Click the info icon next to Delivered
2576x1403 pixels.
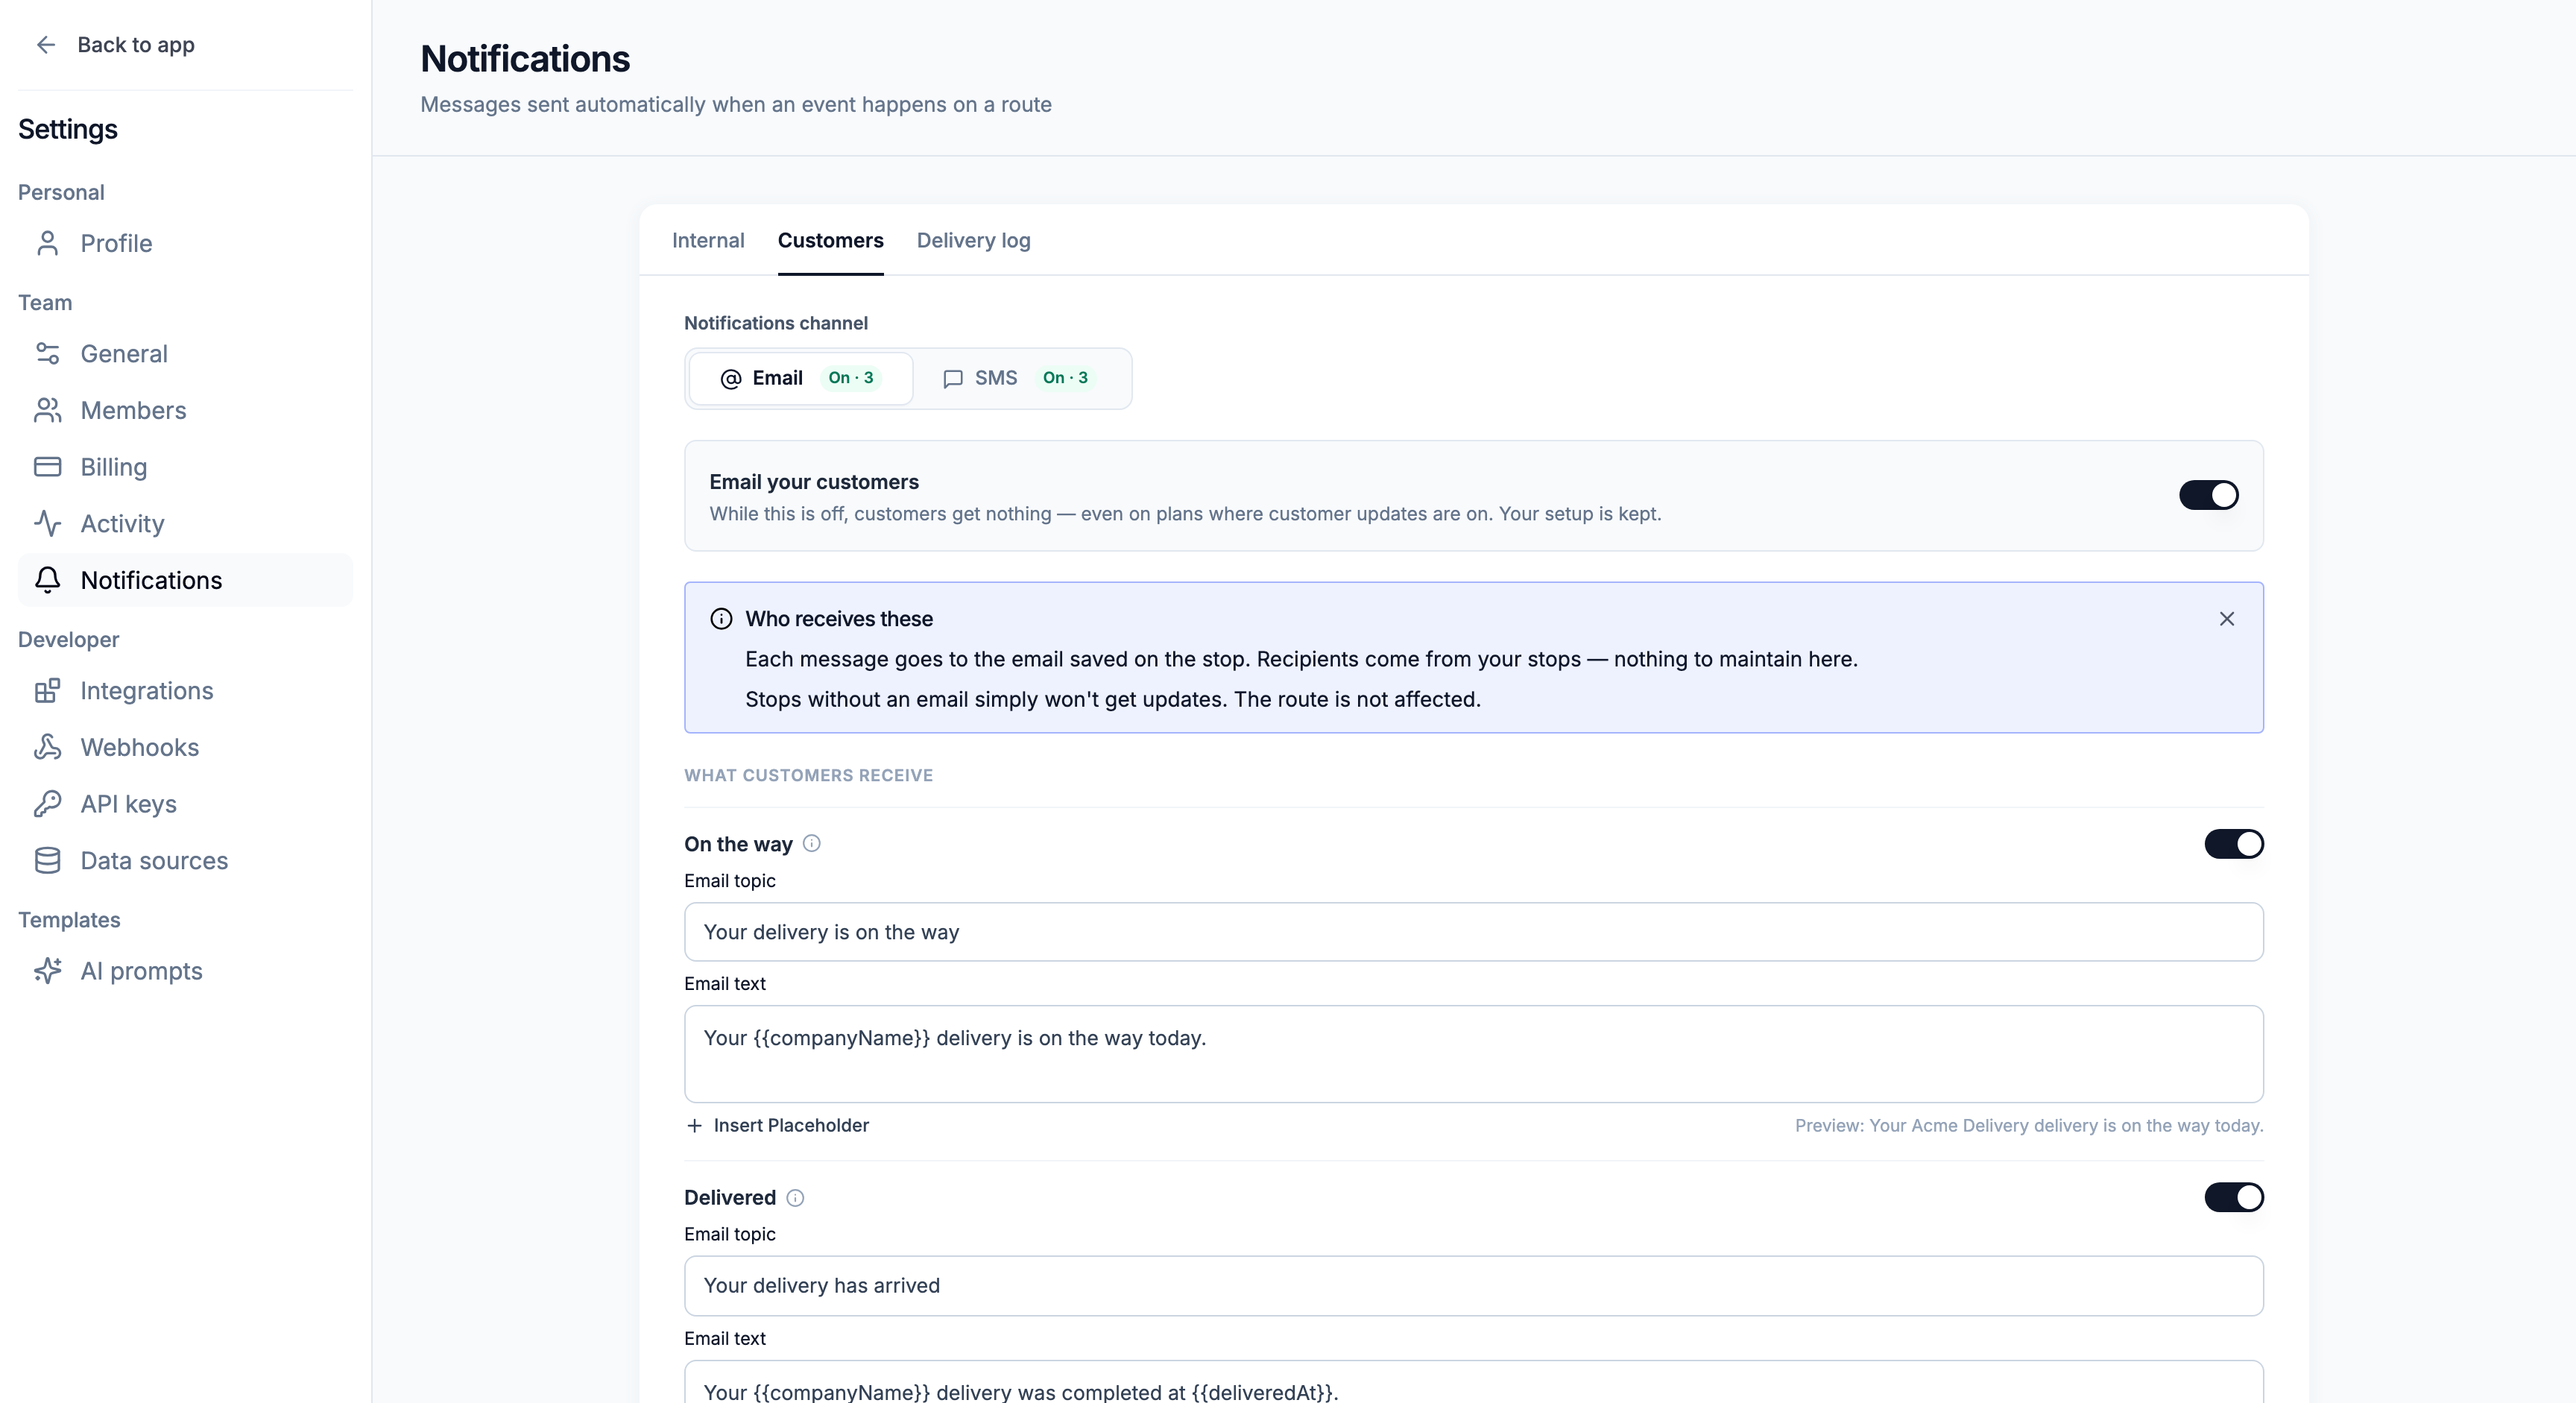coord(795,1198)
